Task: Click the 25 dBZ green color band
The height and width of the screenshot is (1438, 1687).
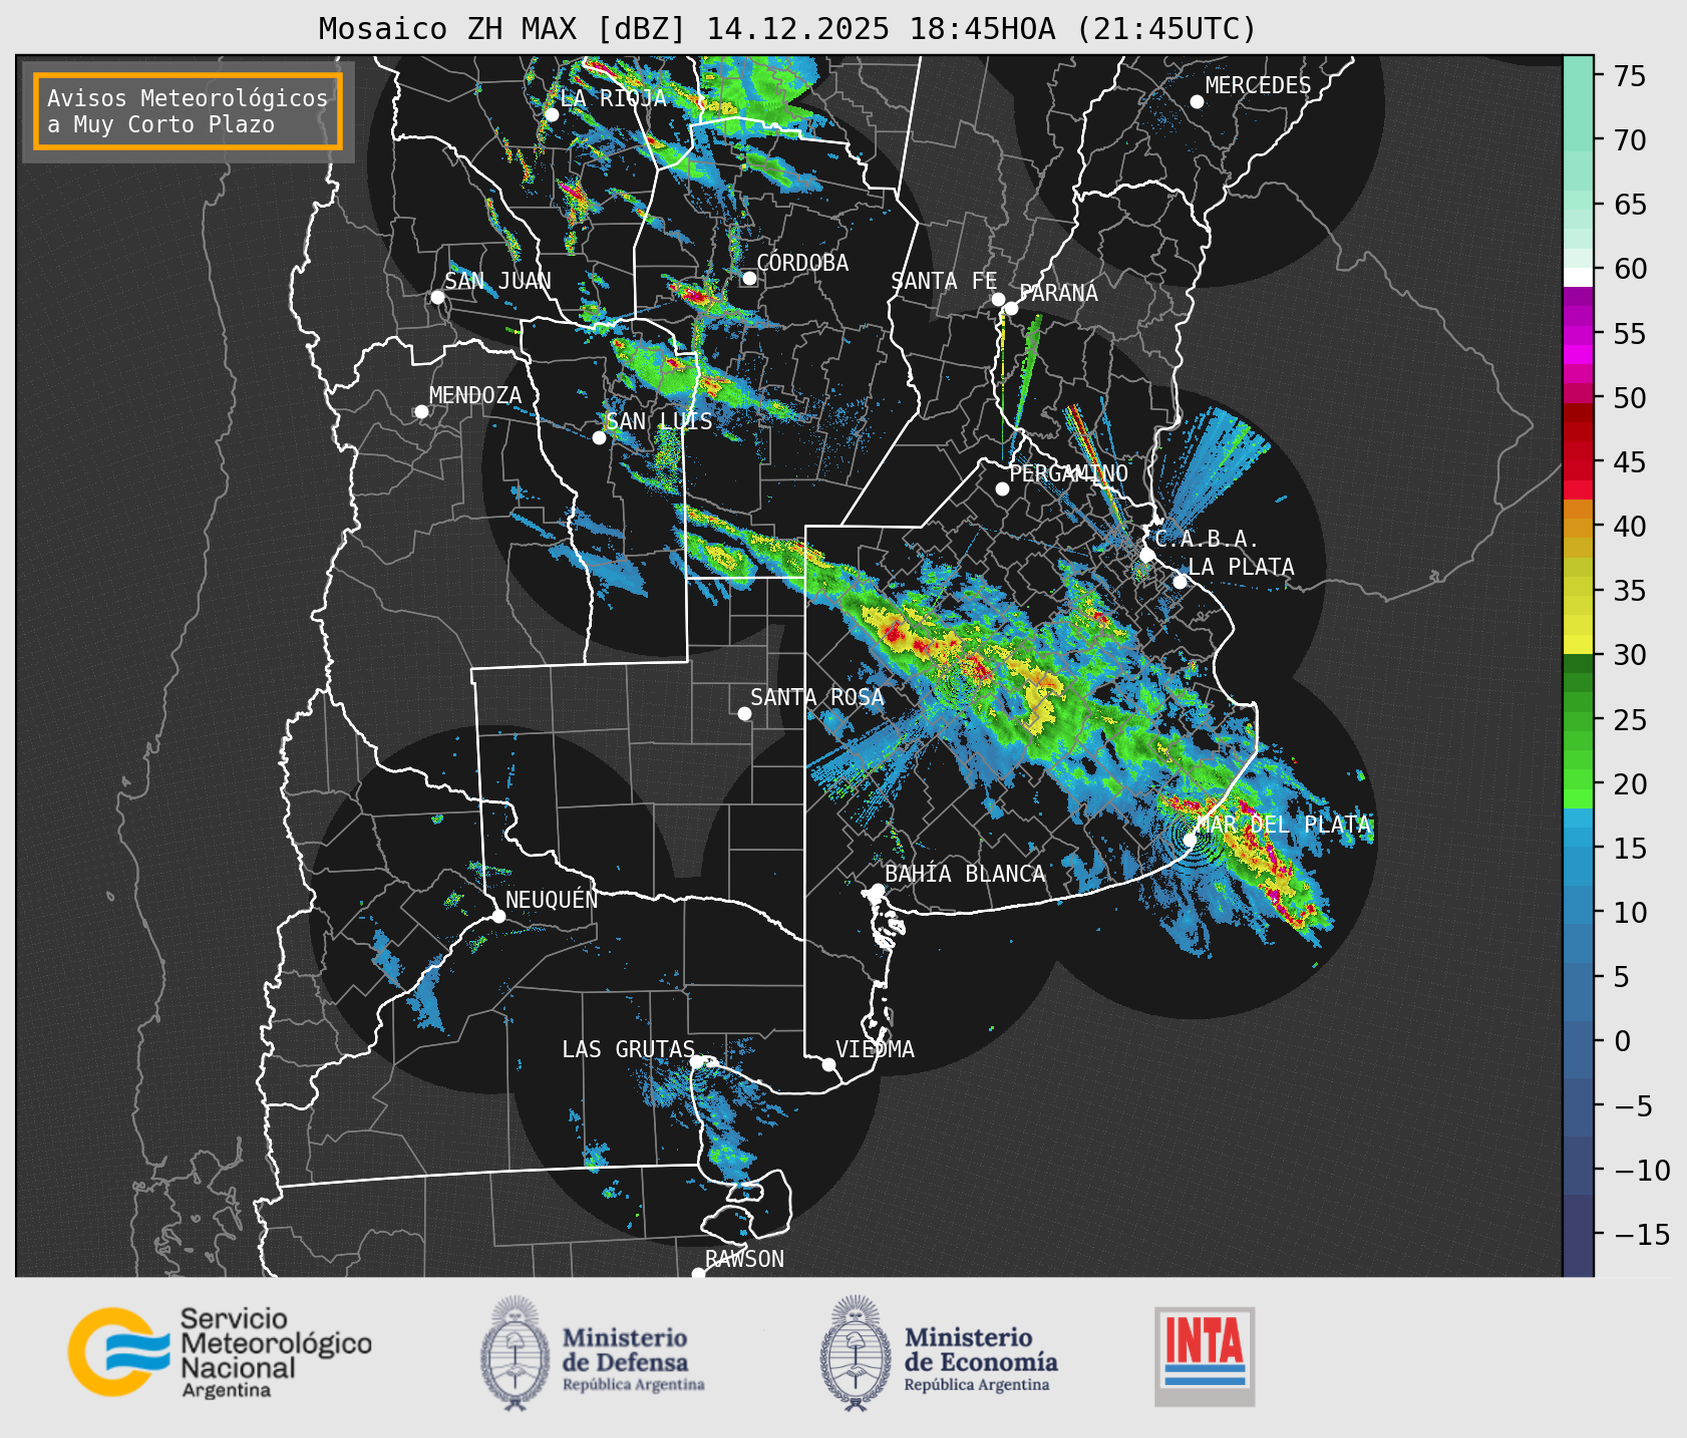Action: pyautogui.click(x=1578, y=721)
